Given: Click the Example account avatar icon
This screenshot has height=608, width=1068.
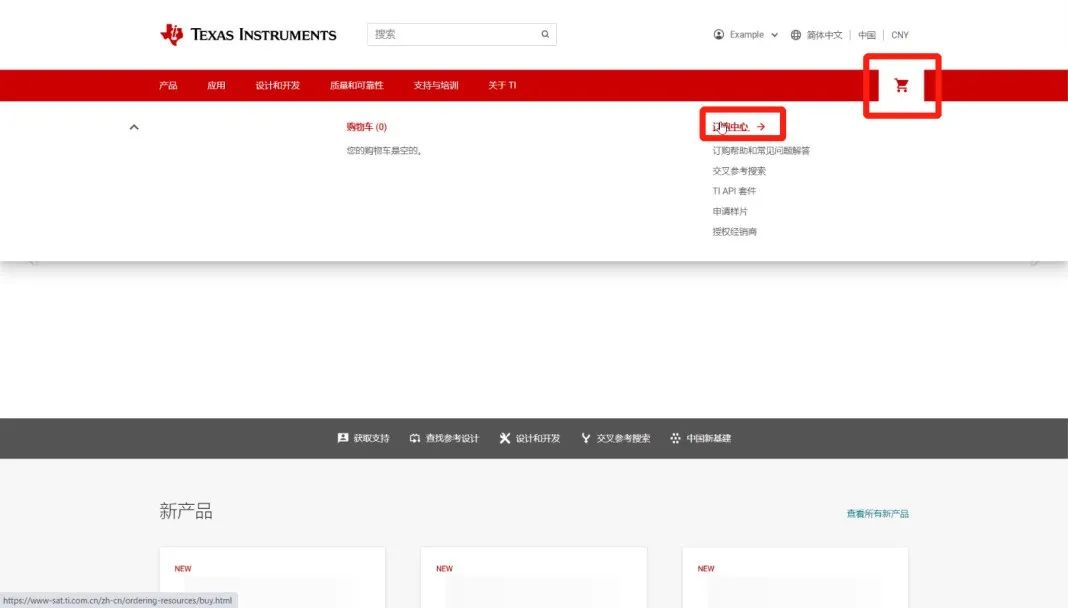Looking at the screenshot, I should 717,34.
